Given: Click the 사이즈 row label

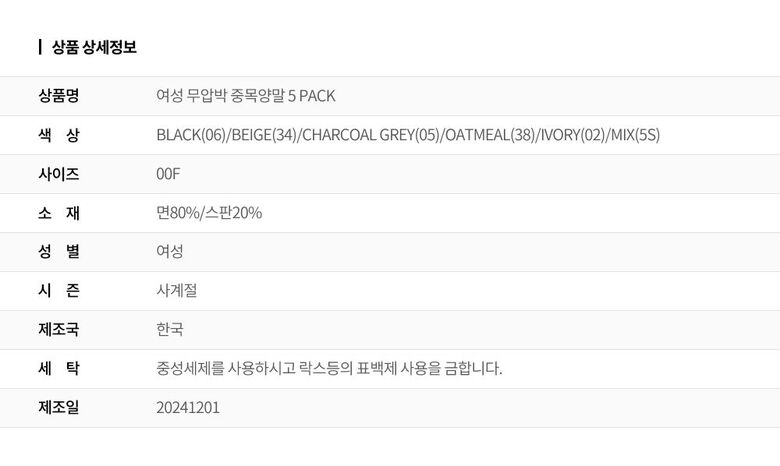Looking at the screenshot, I should point(59,174).
